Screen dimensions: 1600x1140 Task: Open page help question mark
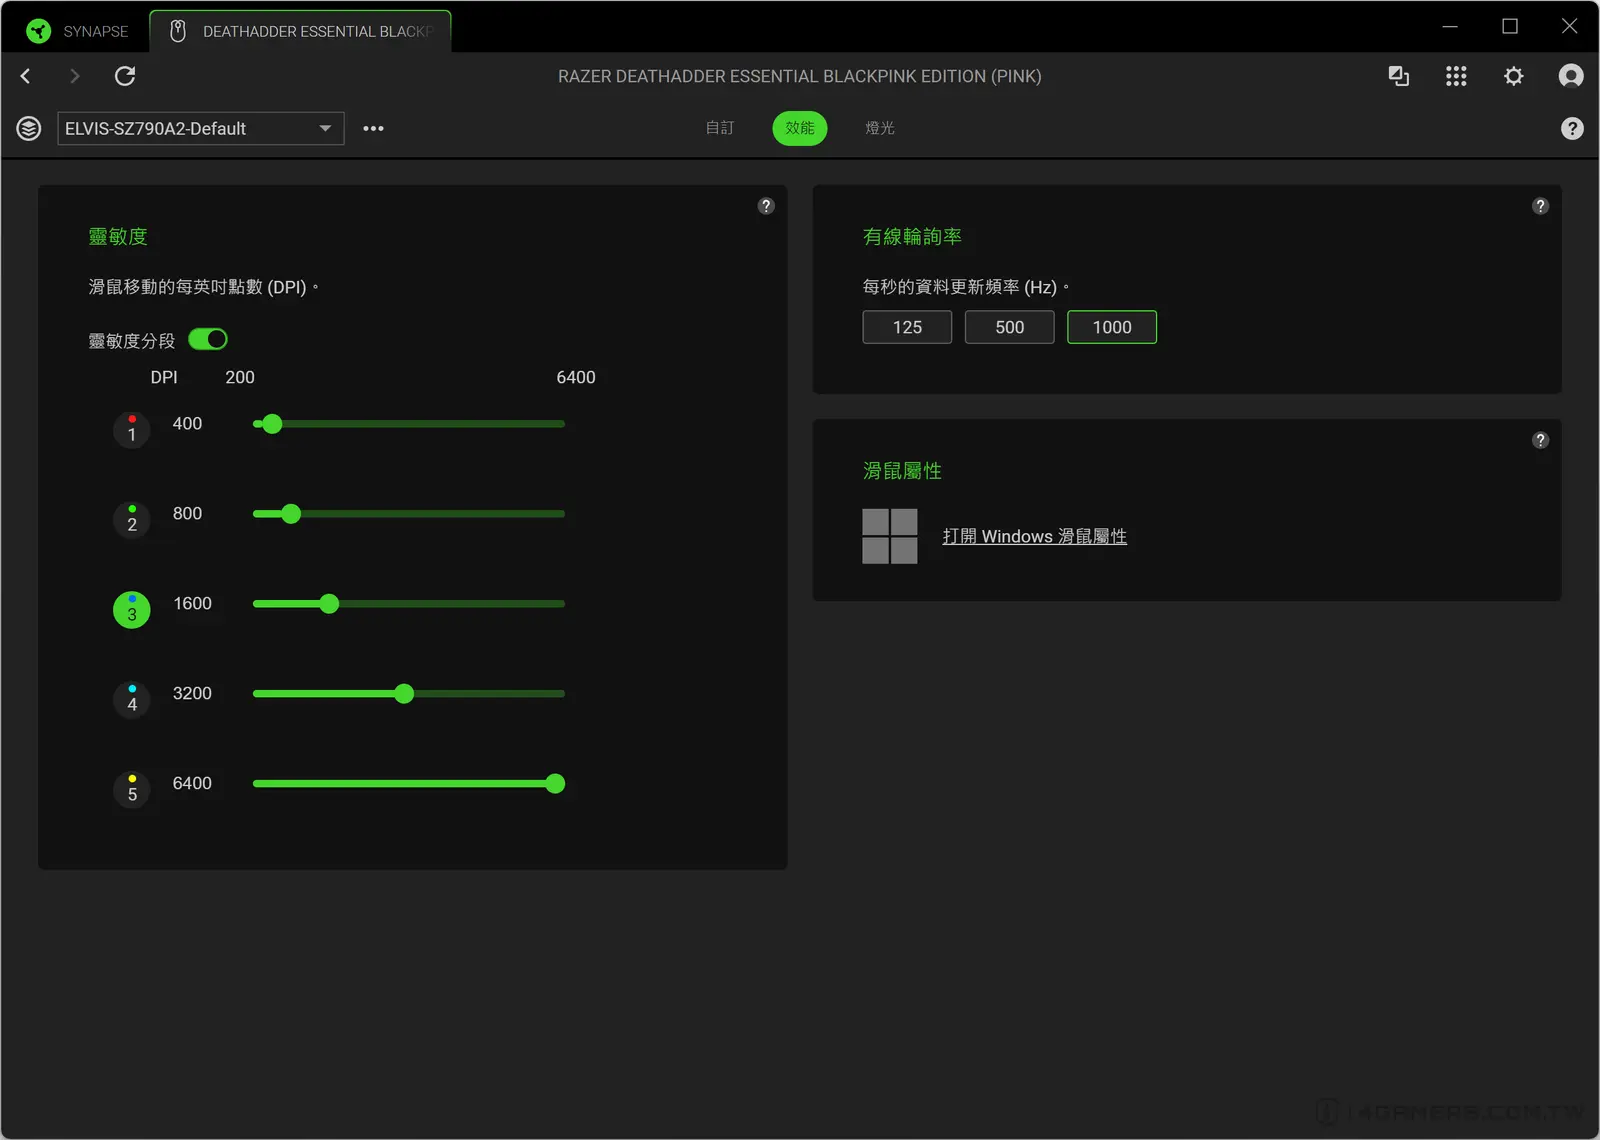point(1572,128)
